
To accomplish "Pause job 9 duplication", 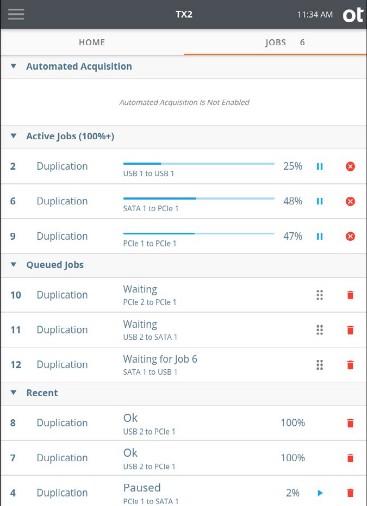I will click(320, 236).
